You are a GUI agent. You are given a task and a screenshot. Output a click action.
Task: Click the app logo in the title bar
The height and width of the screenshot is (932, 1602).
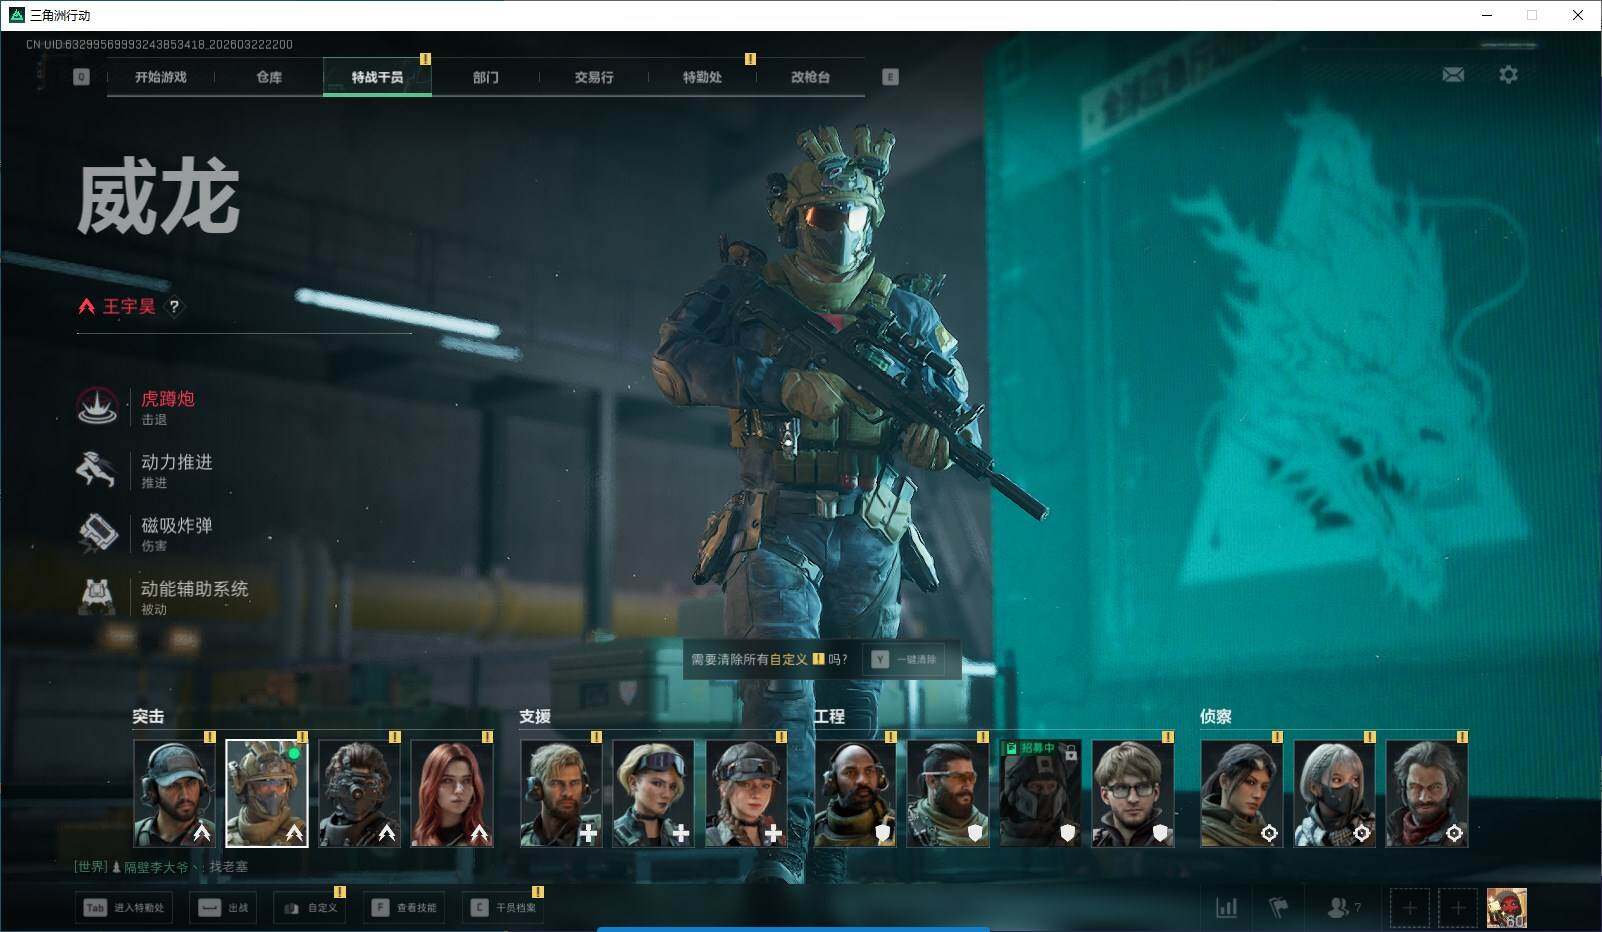(x=16, y=15)
